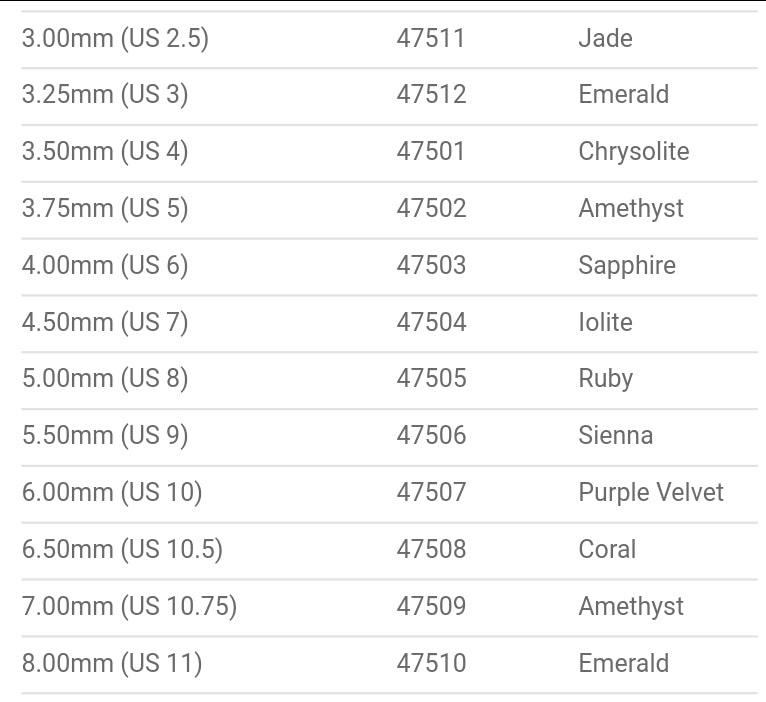Select the Purple Velvet color name
Image resolution: width=766 pixels, height=702 pixels.
click(651, 493)
